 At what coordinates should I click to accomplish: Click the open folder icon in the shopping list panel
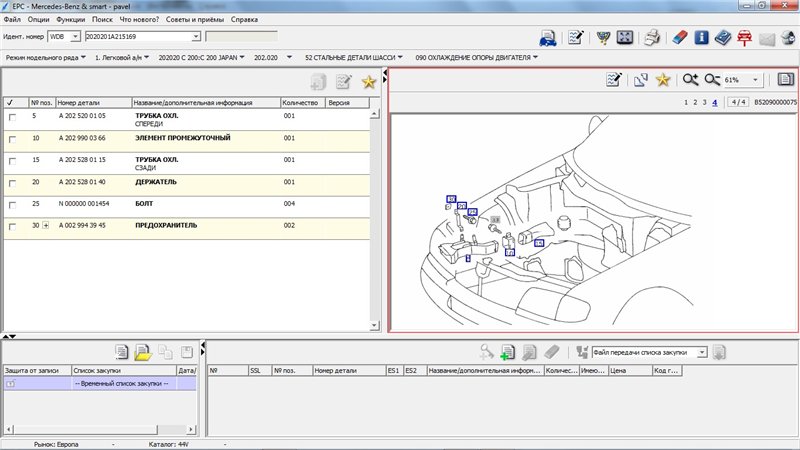click(143, 352)
